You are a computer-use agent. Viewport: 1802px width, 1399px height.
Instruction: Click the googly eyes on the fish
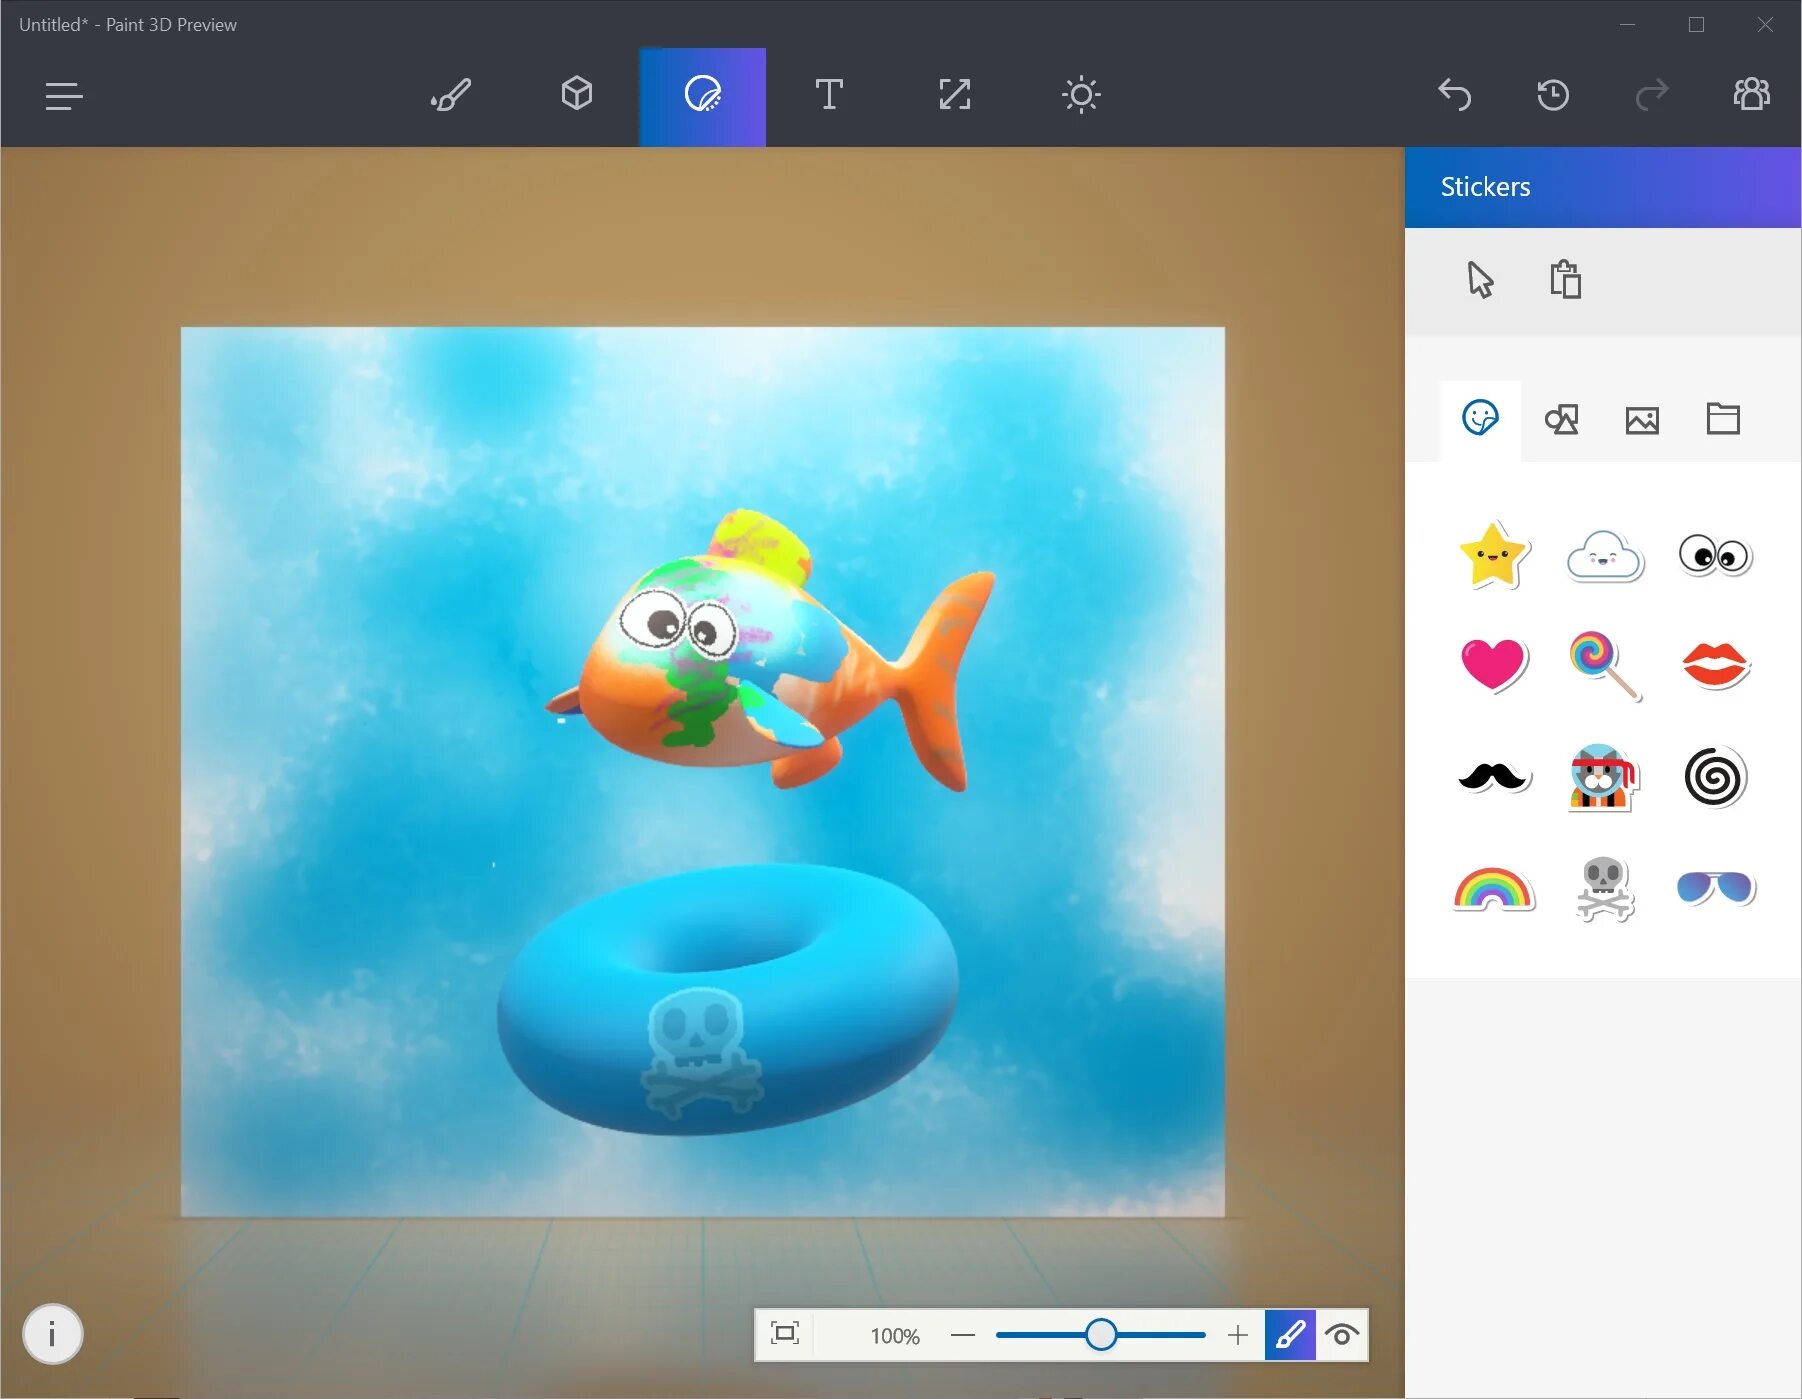pyautogui.click(x=677, y=625)
